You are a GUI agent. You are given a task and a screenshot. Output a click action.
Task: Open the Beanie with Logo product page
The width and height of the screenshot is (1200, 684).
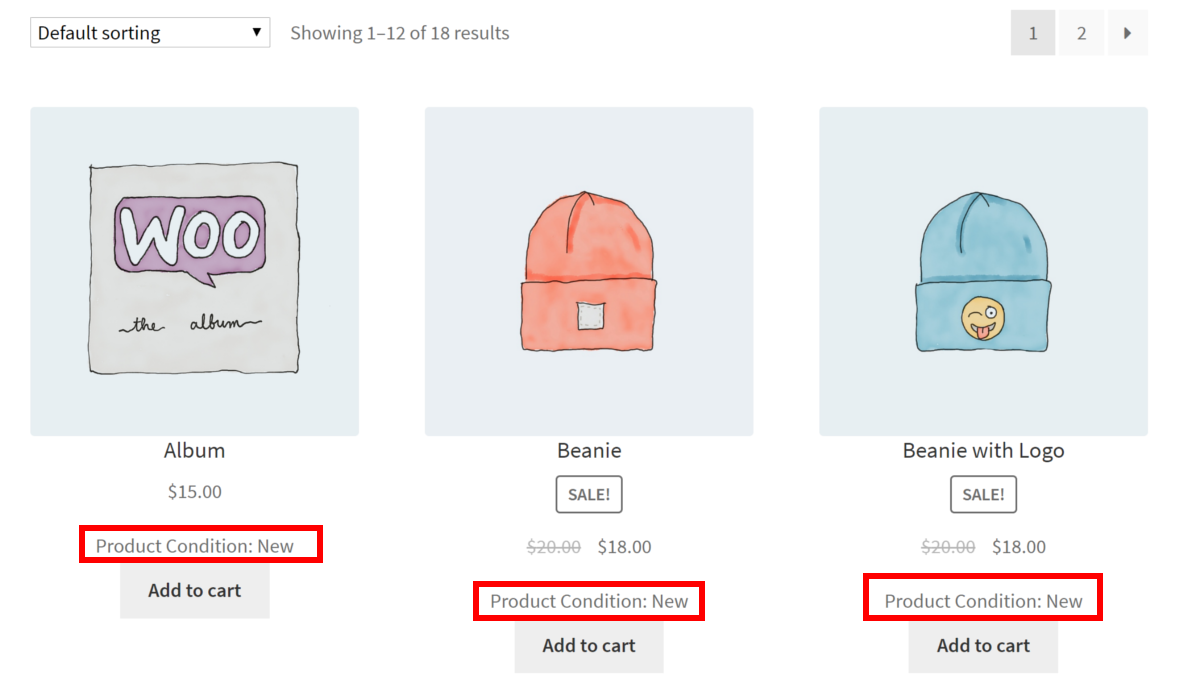coord(982,450)
